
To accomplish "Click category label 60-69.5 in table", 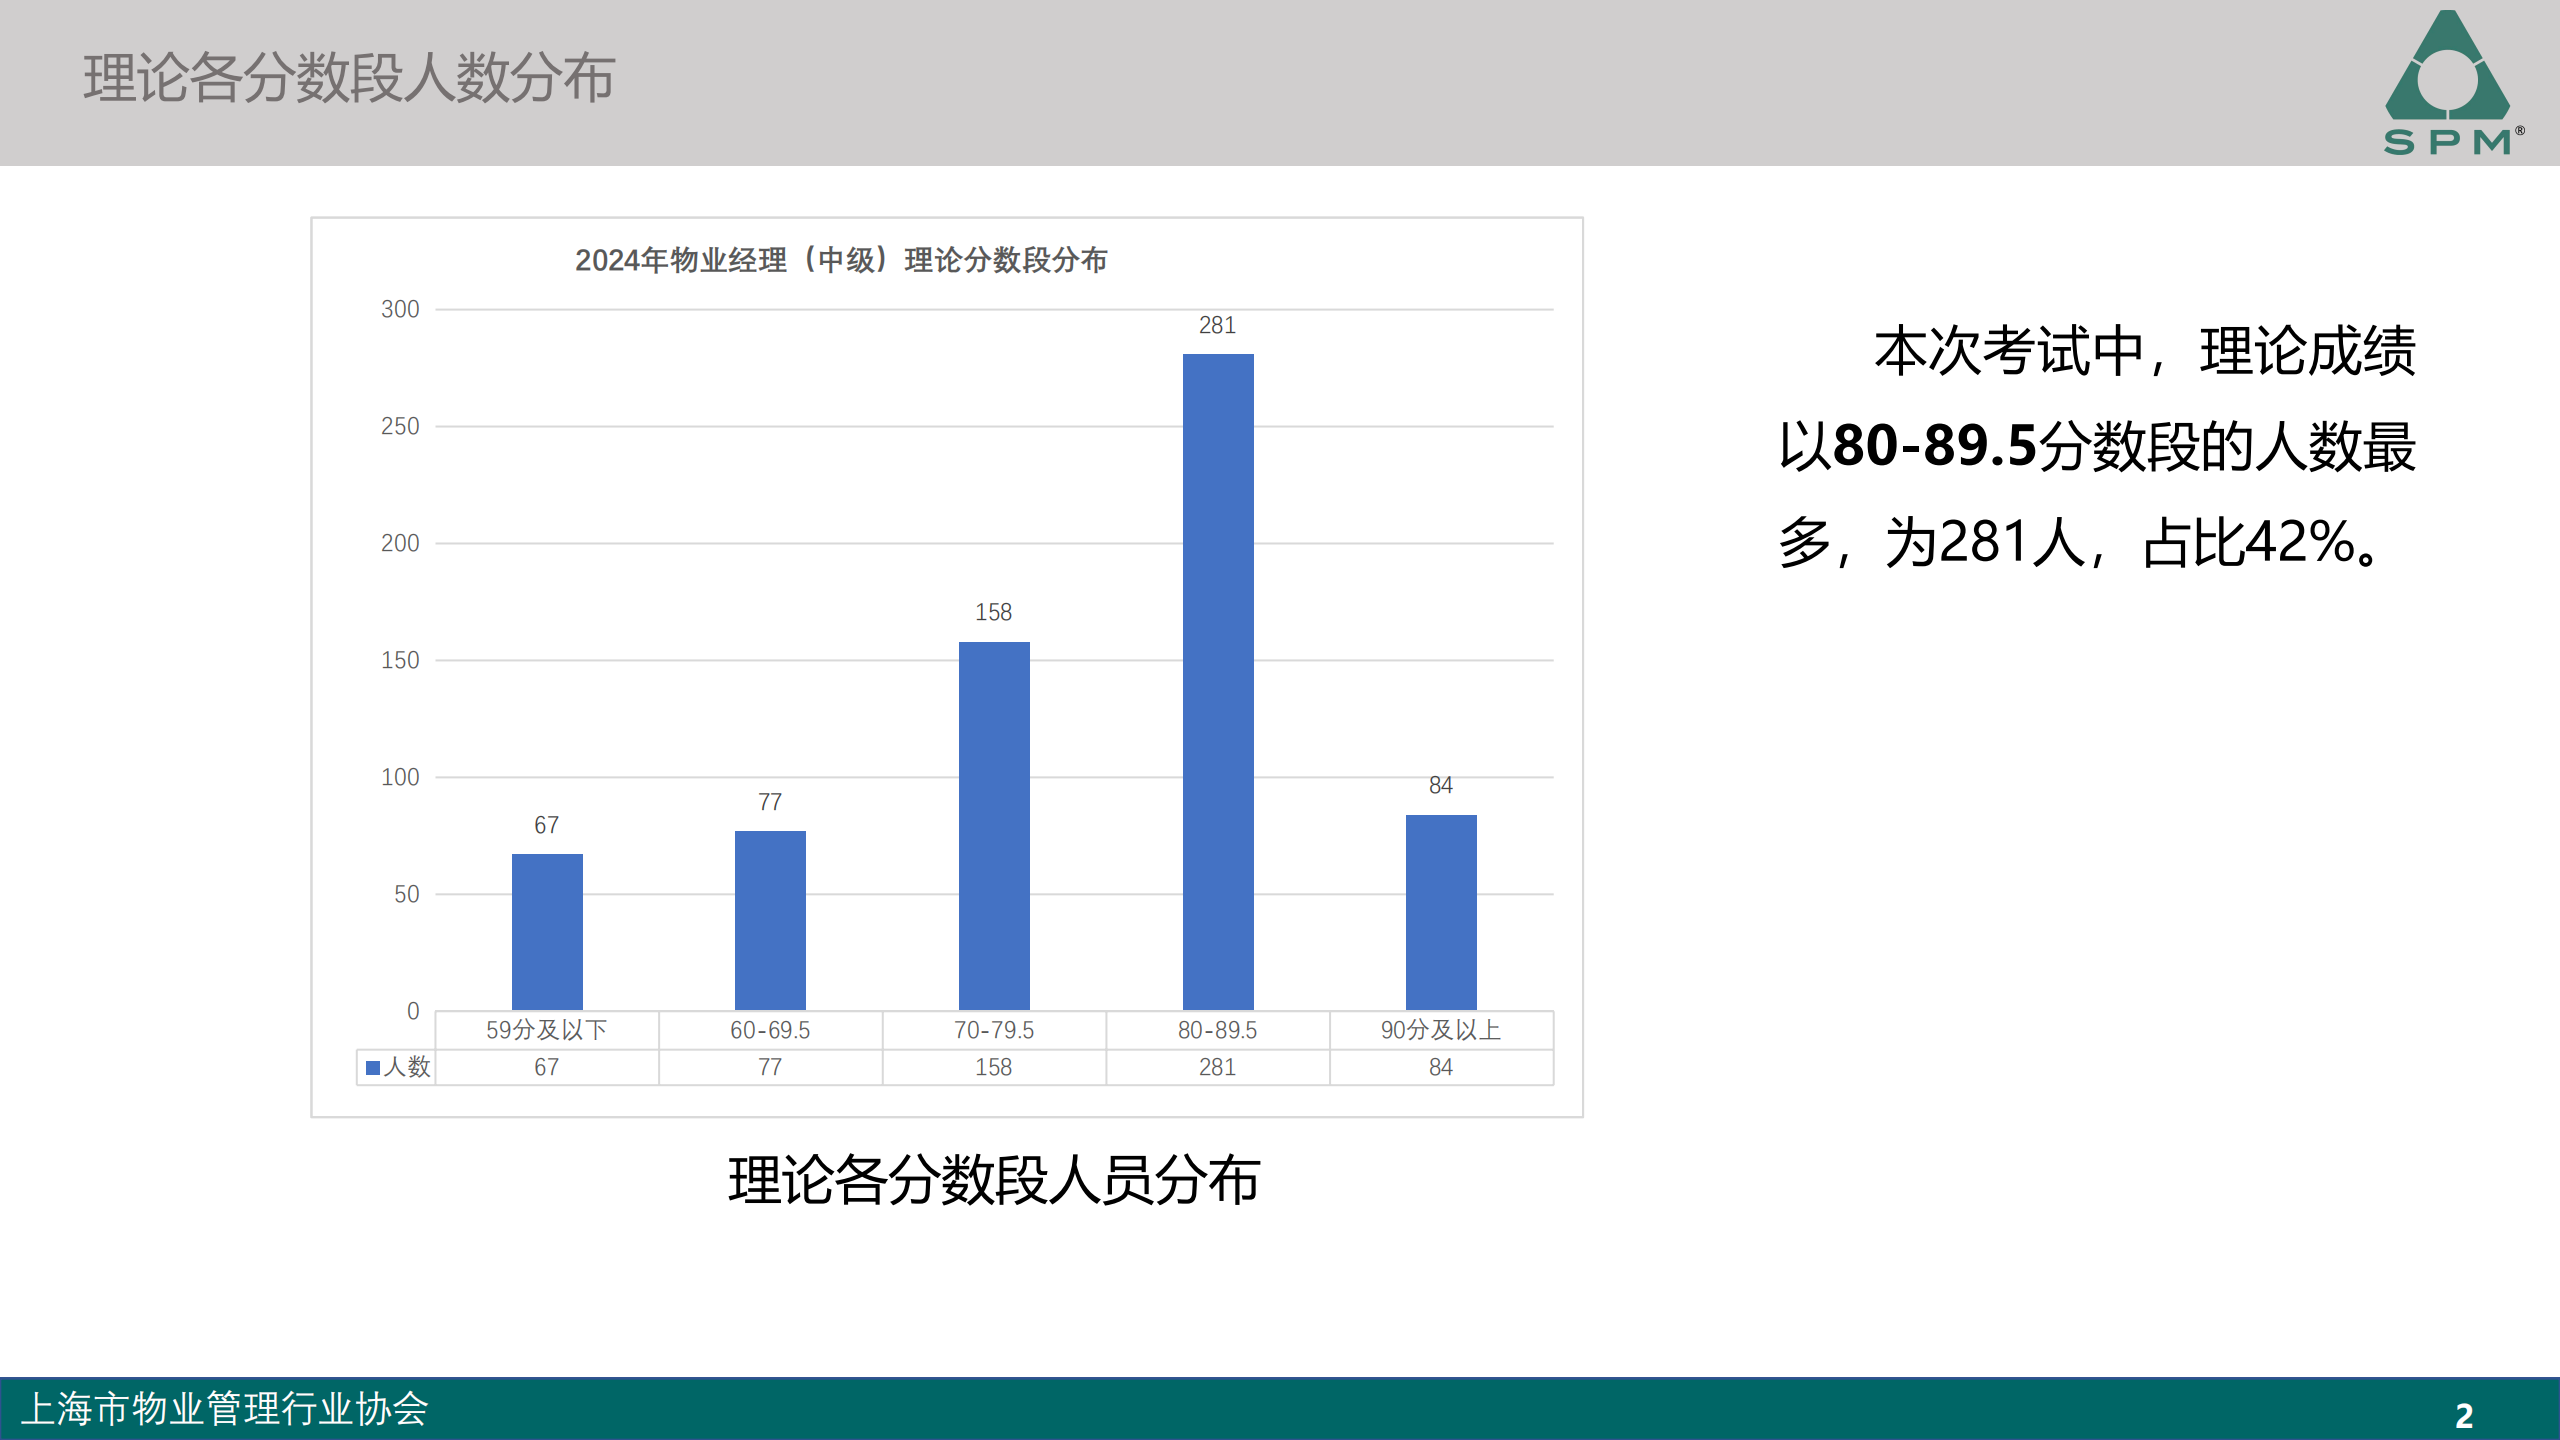I will coord(770,1030).
